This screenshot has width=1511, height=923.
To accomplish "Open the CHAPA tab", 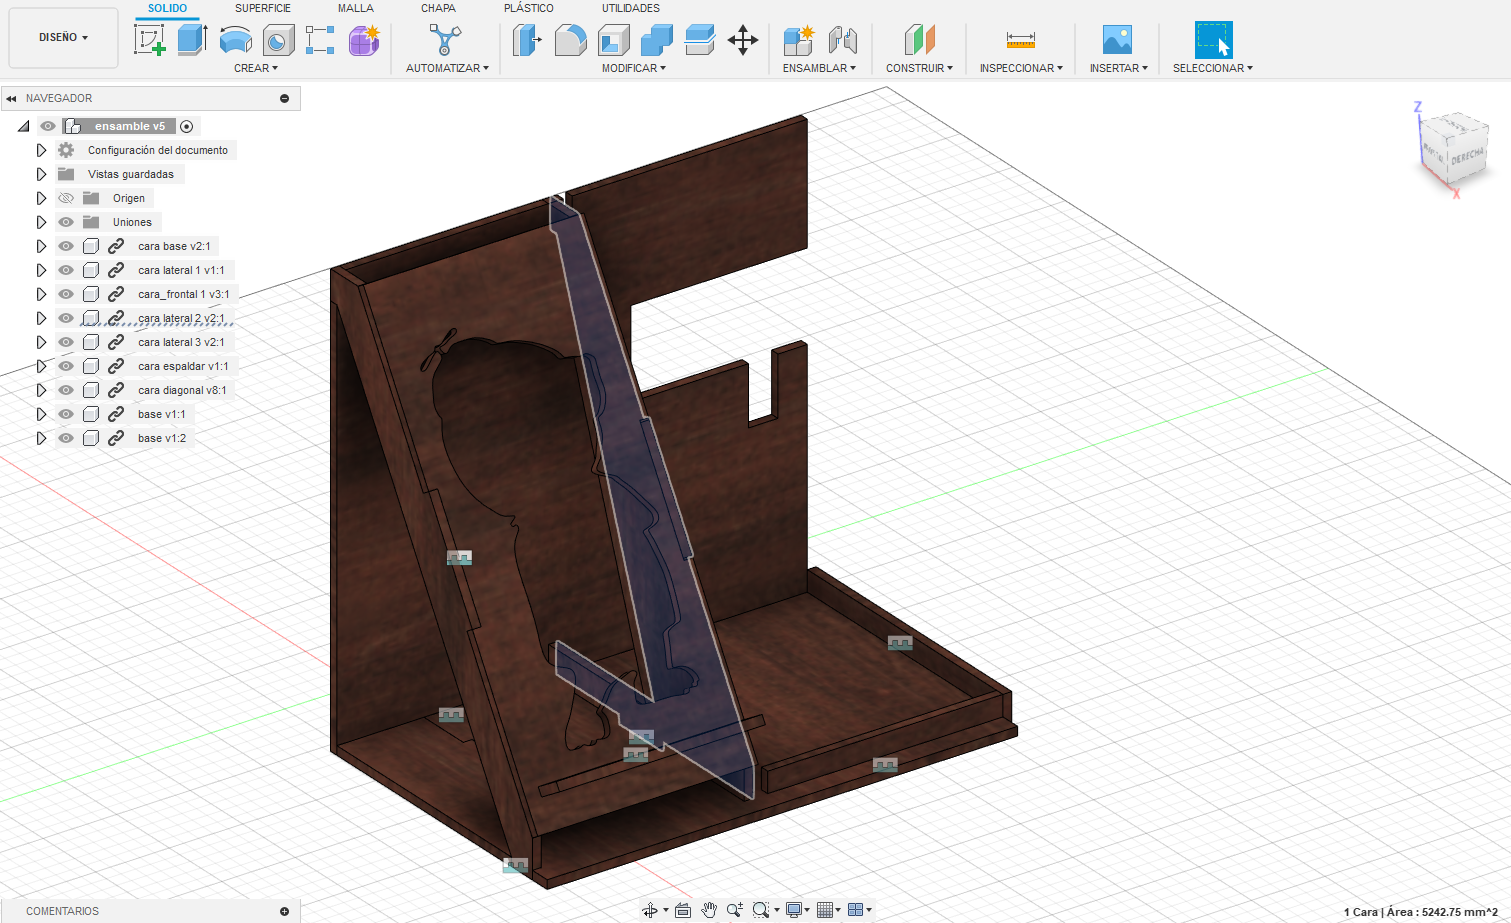I will [x=438, y=8].
